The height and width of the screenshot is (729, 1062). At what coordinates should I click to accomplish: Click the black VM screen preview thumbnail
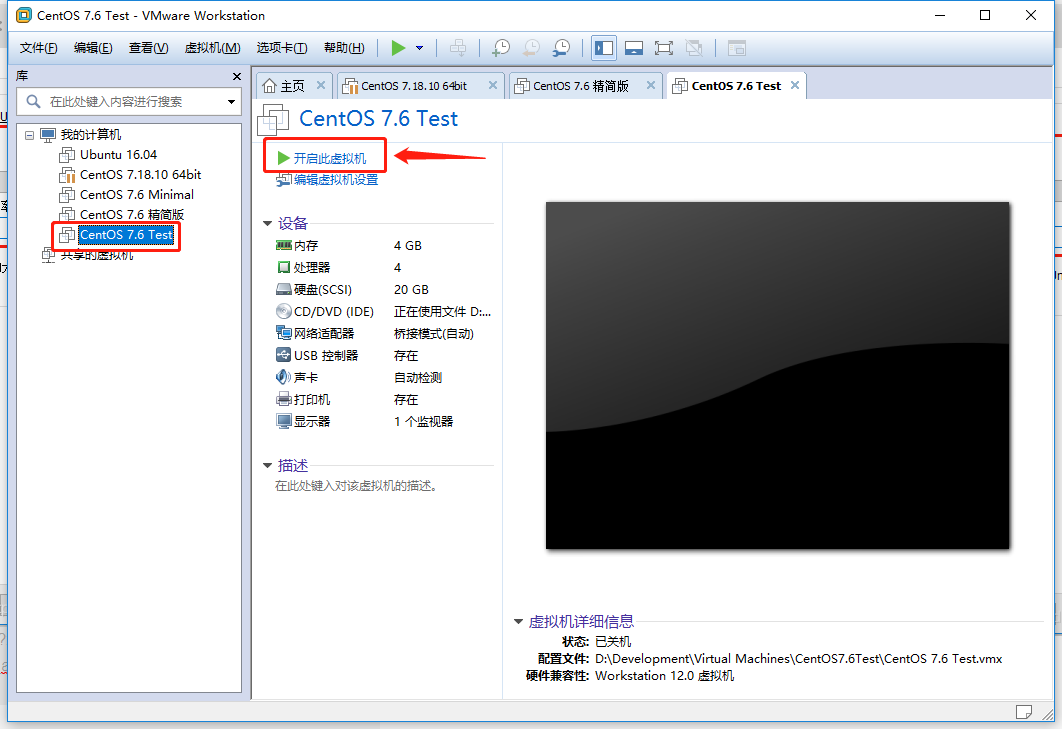[778, 375]
